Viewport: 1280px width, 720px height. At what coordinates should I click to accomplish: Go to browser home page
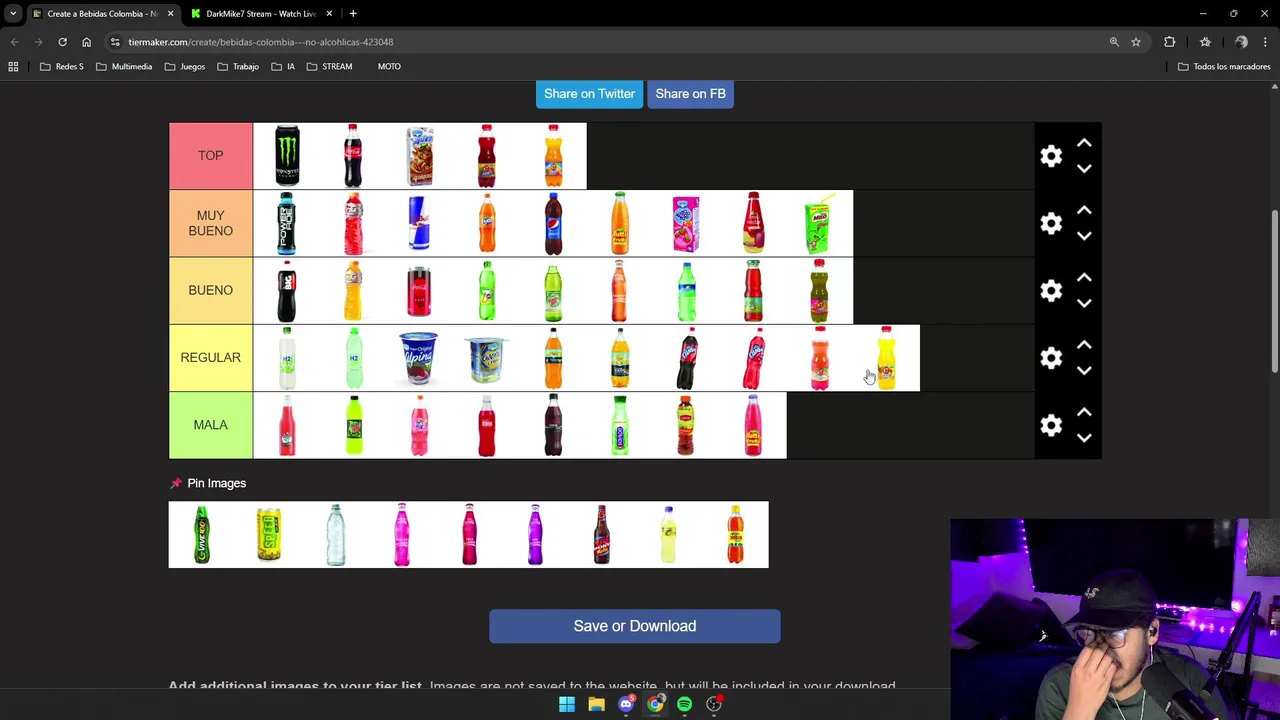tap(86, 42)
